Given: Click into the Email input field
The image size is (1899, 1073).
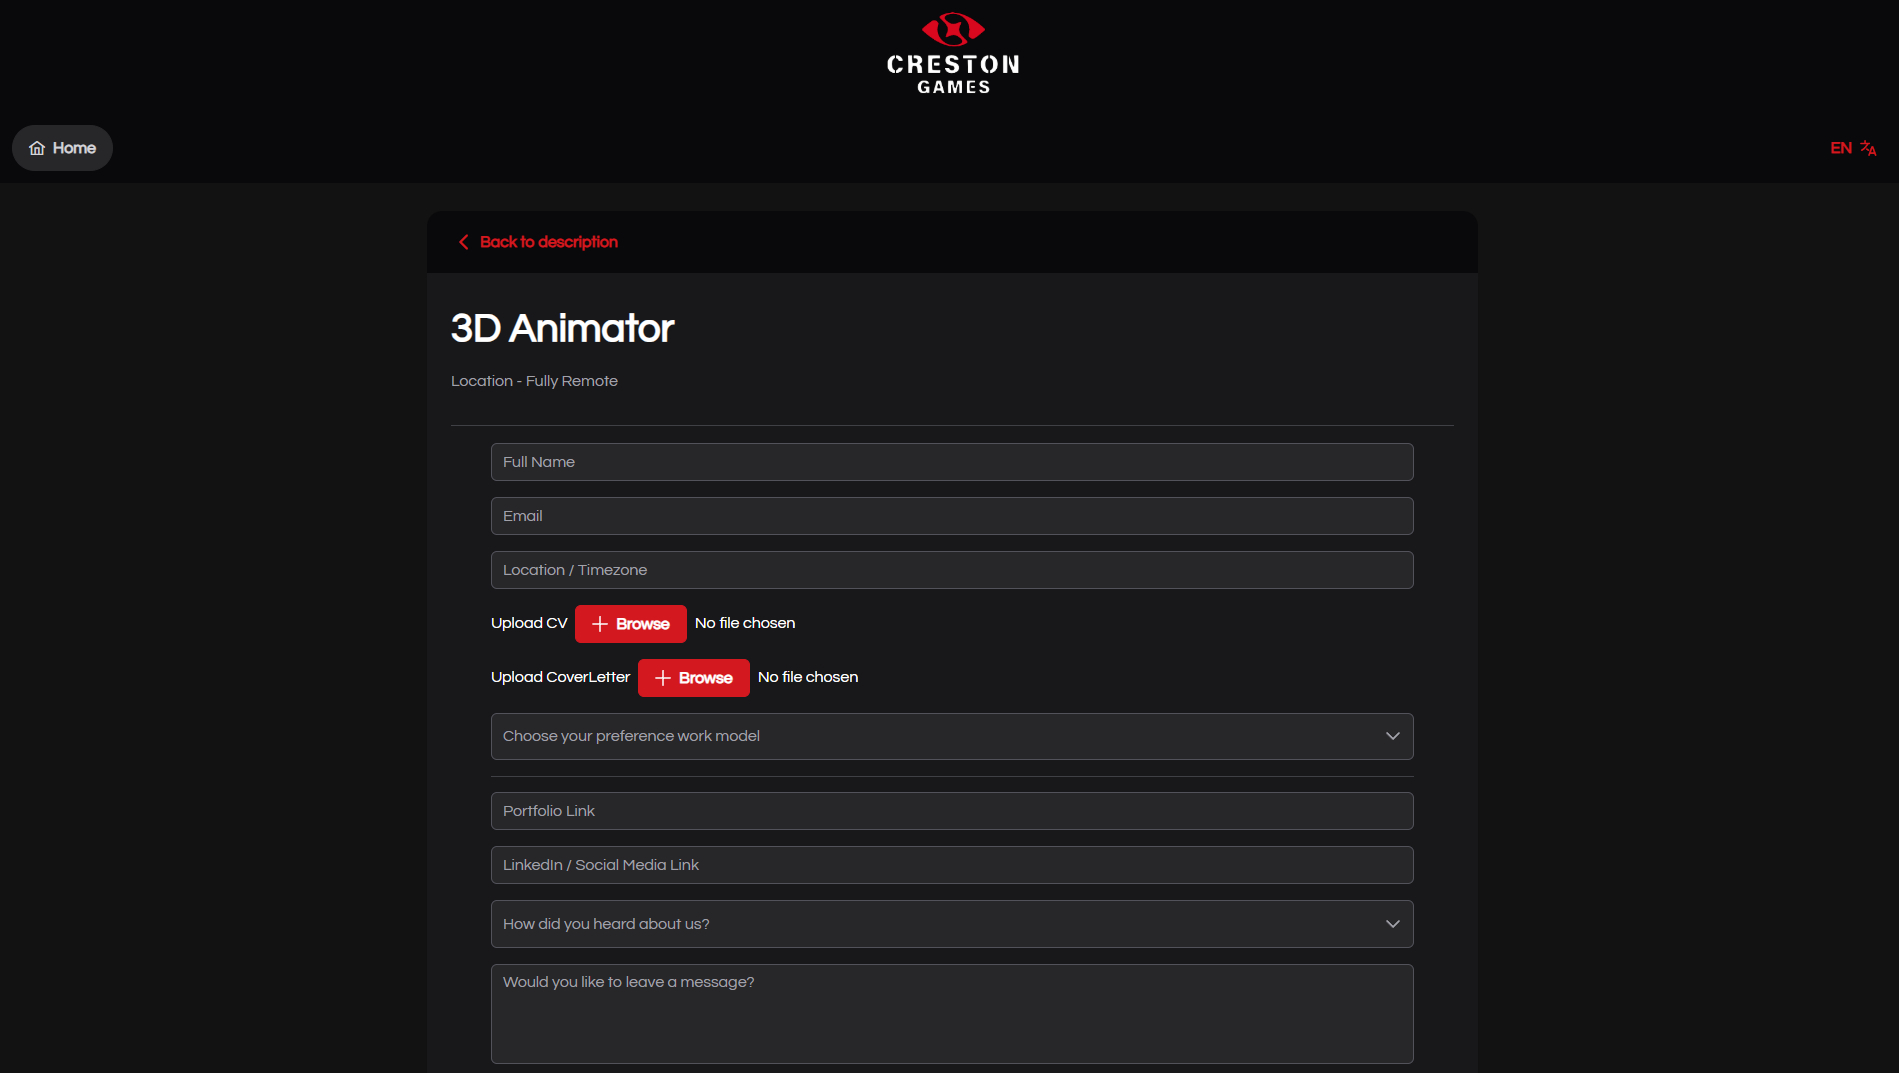Looking at the screenshot, I should (x=952, y=516).
